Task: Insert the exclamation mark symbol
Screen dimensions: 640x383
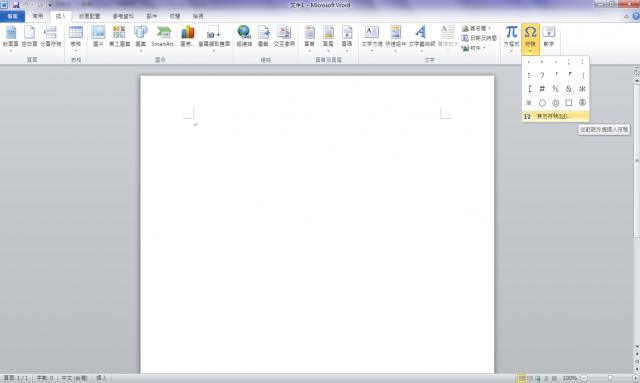Action: [x=529, y=75]
